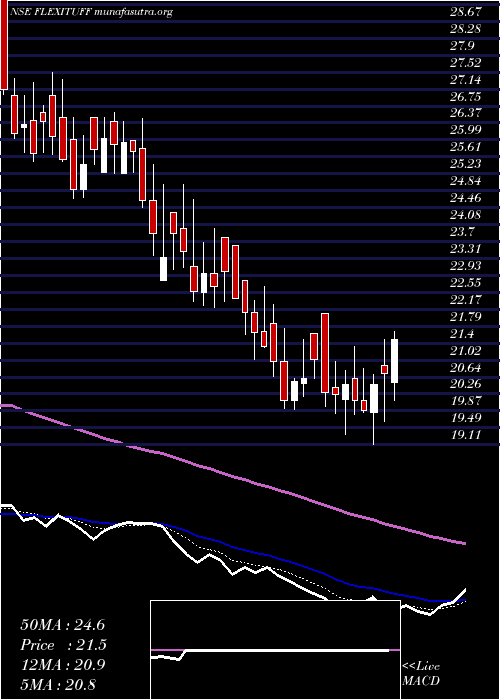Select the 24.84 price level
This screenshot has height=700, width=500.
click(x=466, y=182)
